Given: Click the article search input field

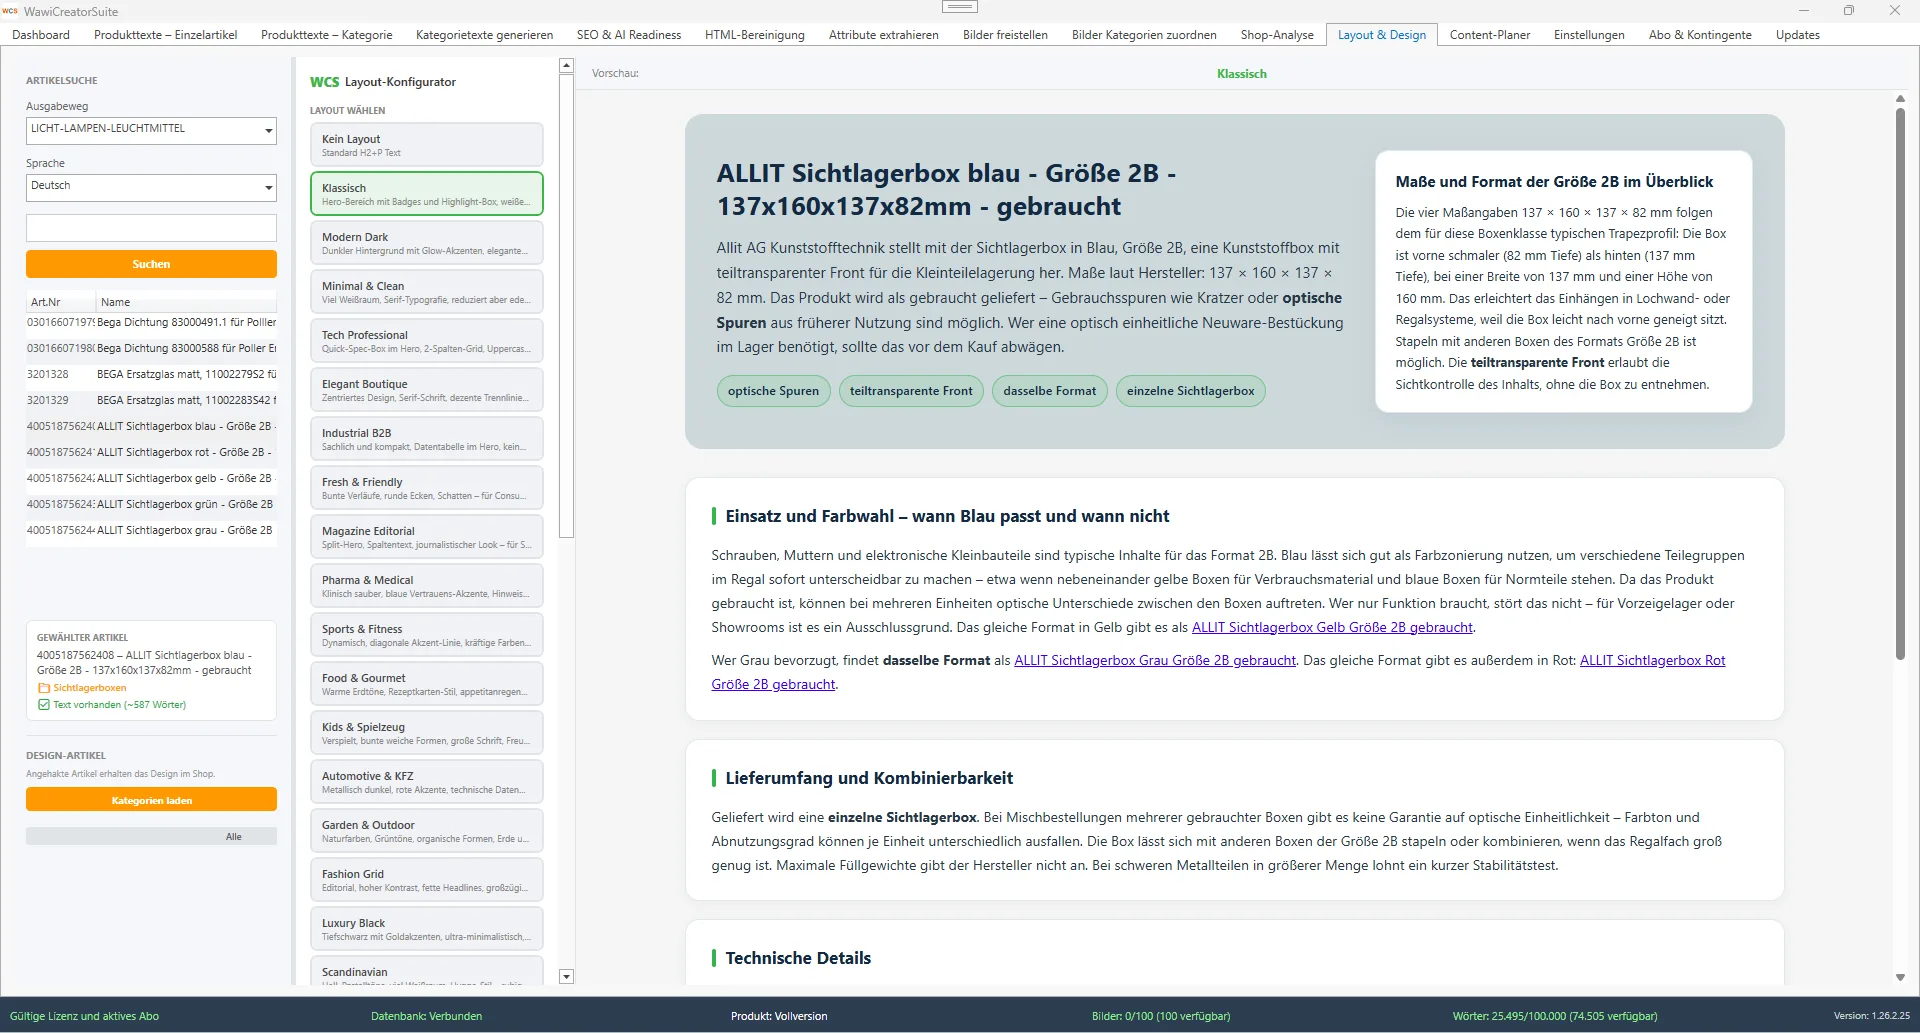Looking at the screenshot, I should tap(151, 228).
